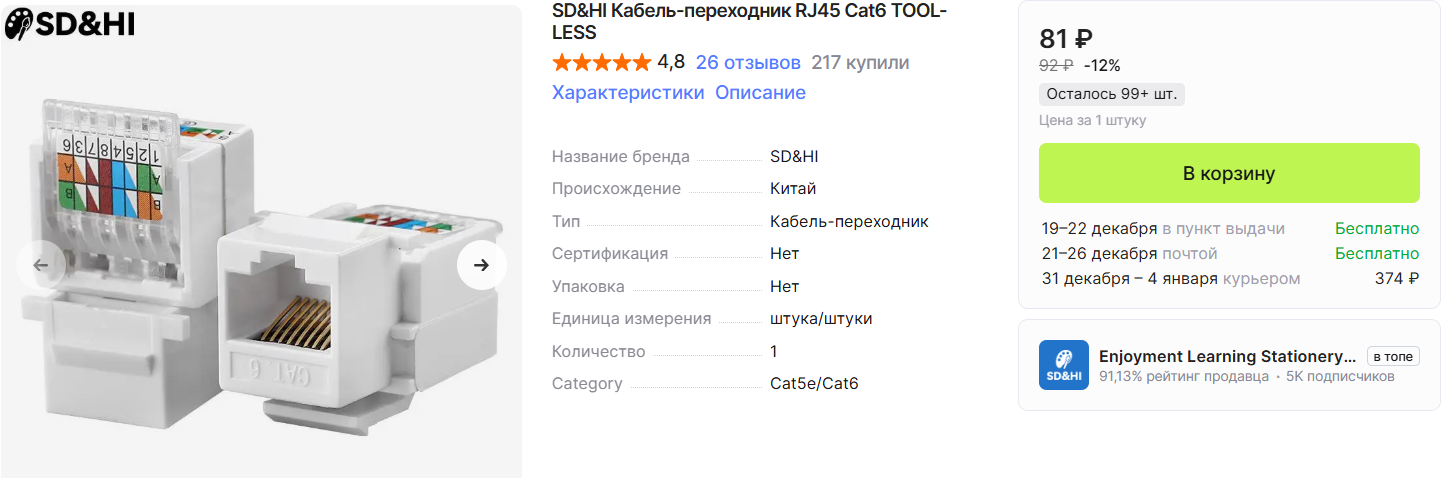This screenshot has height=478, width=1445.
Task: Select the courier delivery row
Action: click(1229, 279)
